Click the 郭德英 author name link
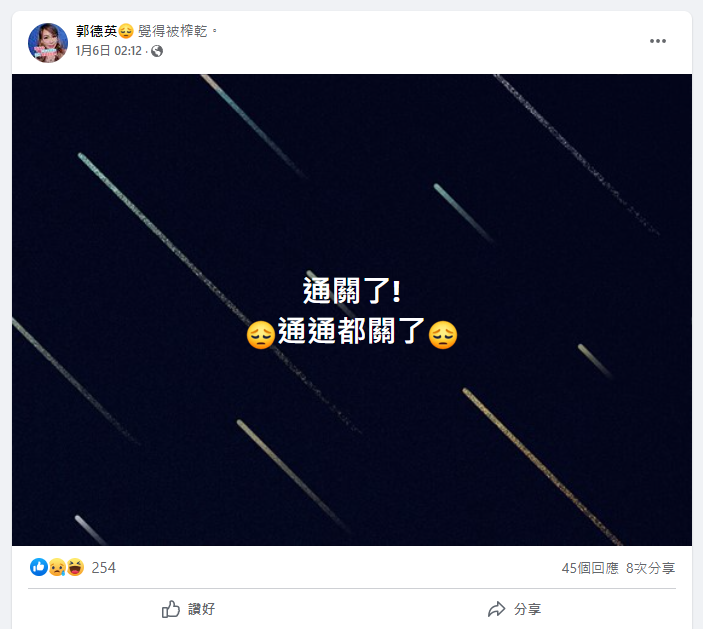This screenshot has height=629, width=703. point(96,31)
